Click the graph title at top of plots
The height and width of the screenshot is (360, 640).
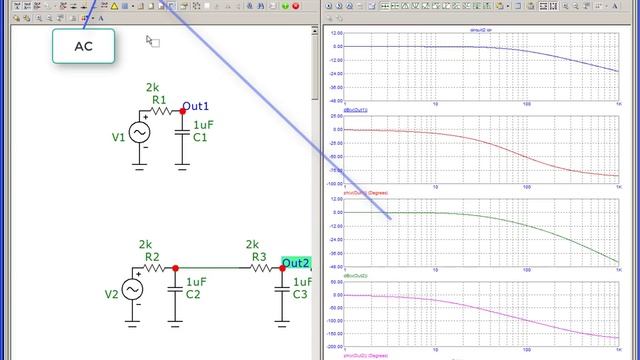(x=481, y=30)
